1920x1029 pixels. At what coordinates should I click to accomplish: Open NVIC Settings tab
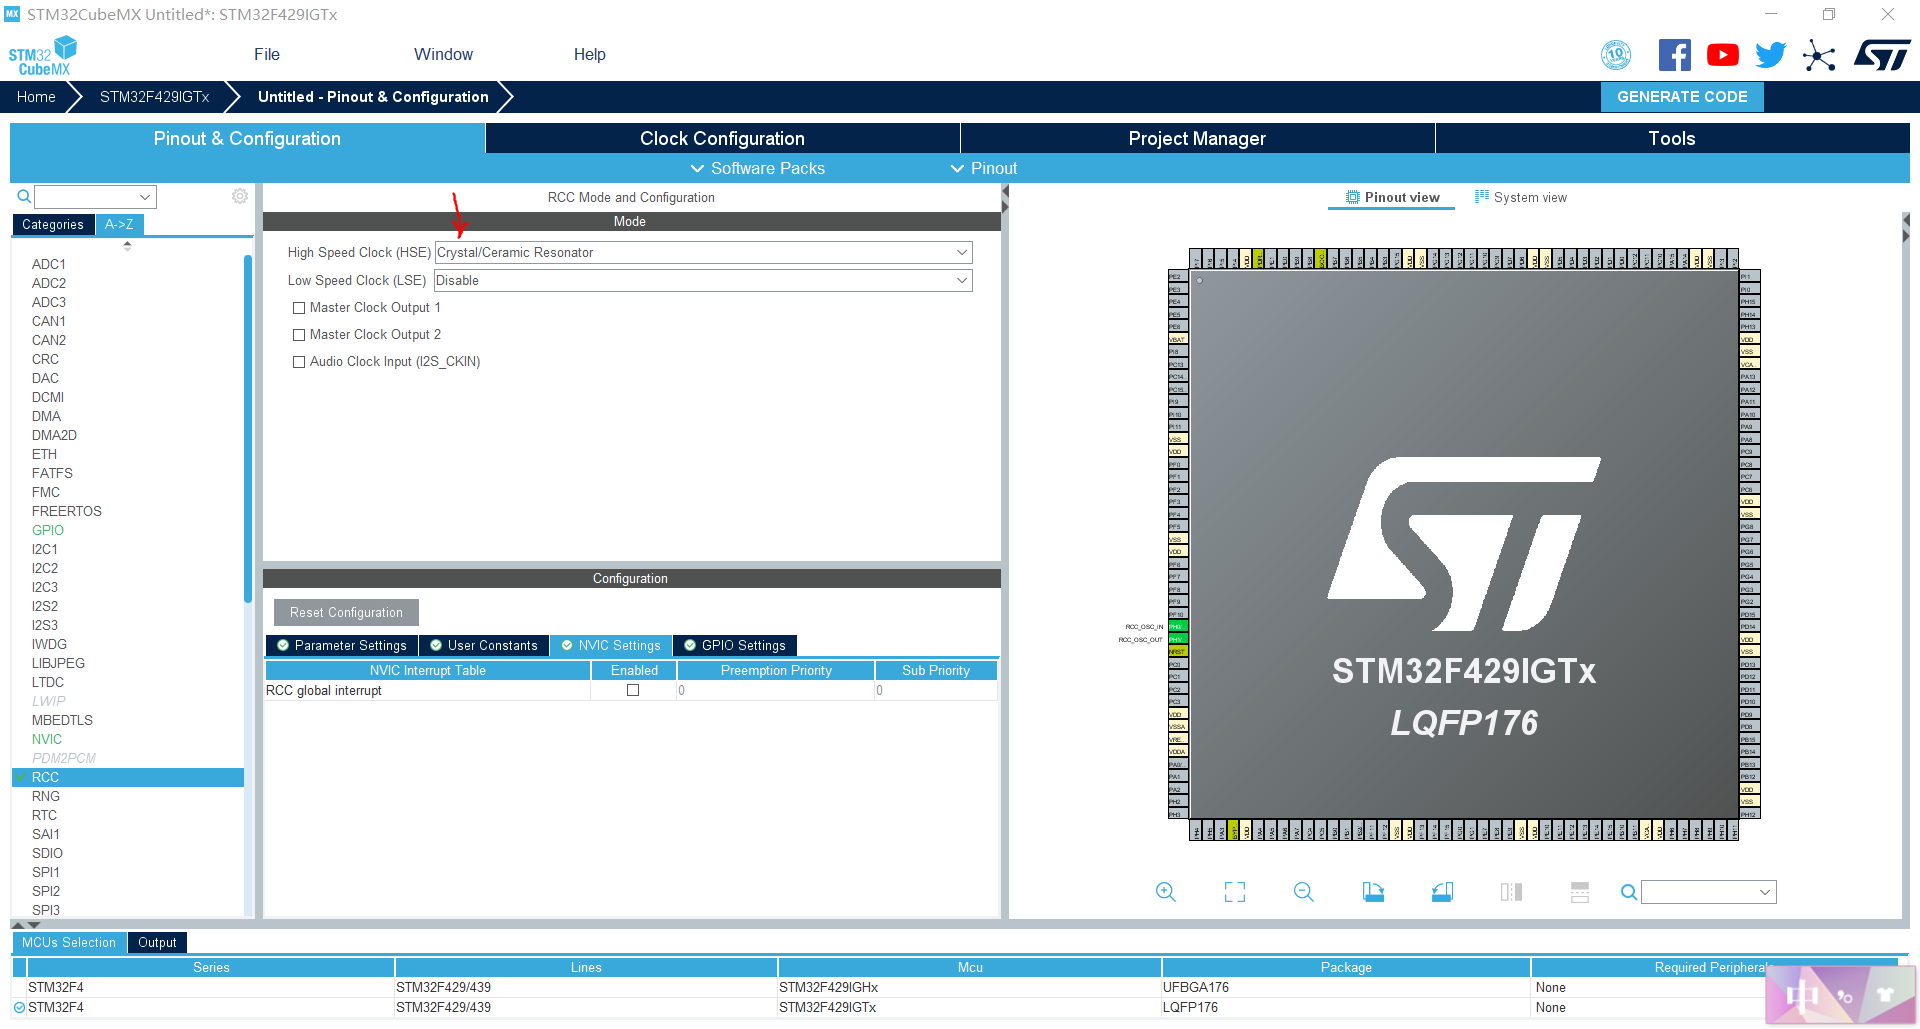click(x=611, y=646)
